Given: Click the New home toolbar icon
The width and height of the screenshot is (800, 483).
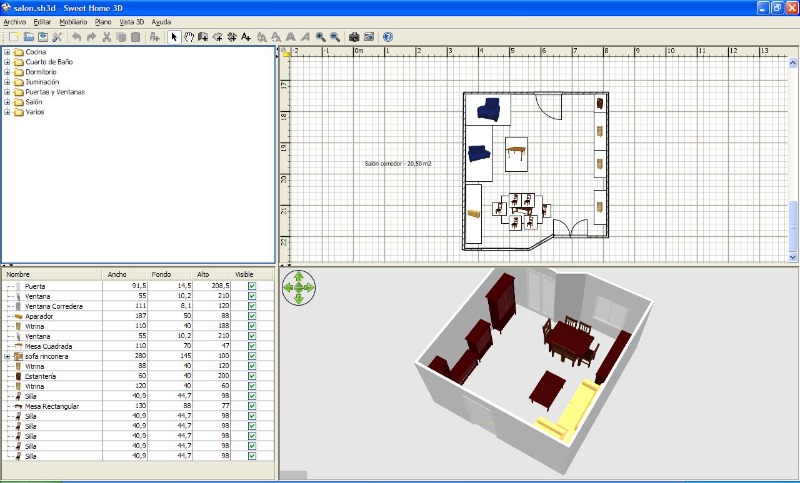Looking at the screenshot, I should click(x=14, y=37).
